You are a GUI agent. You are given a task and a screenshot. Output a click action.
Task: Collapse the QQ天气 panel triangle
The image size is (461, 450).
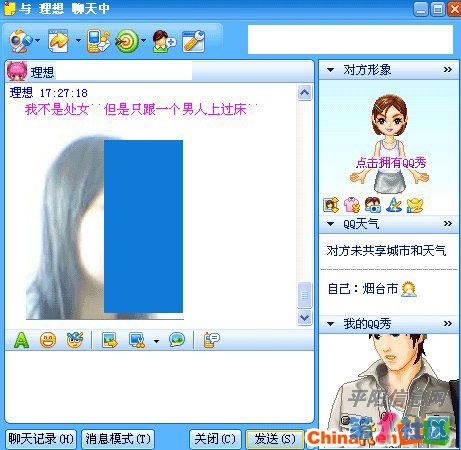pos(330,224)
